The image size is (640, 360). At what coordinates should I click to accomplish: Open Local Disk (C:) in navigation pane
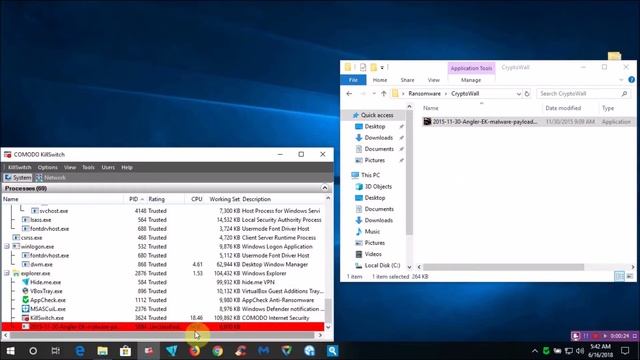click(x=382, y=265)
